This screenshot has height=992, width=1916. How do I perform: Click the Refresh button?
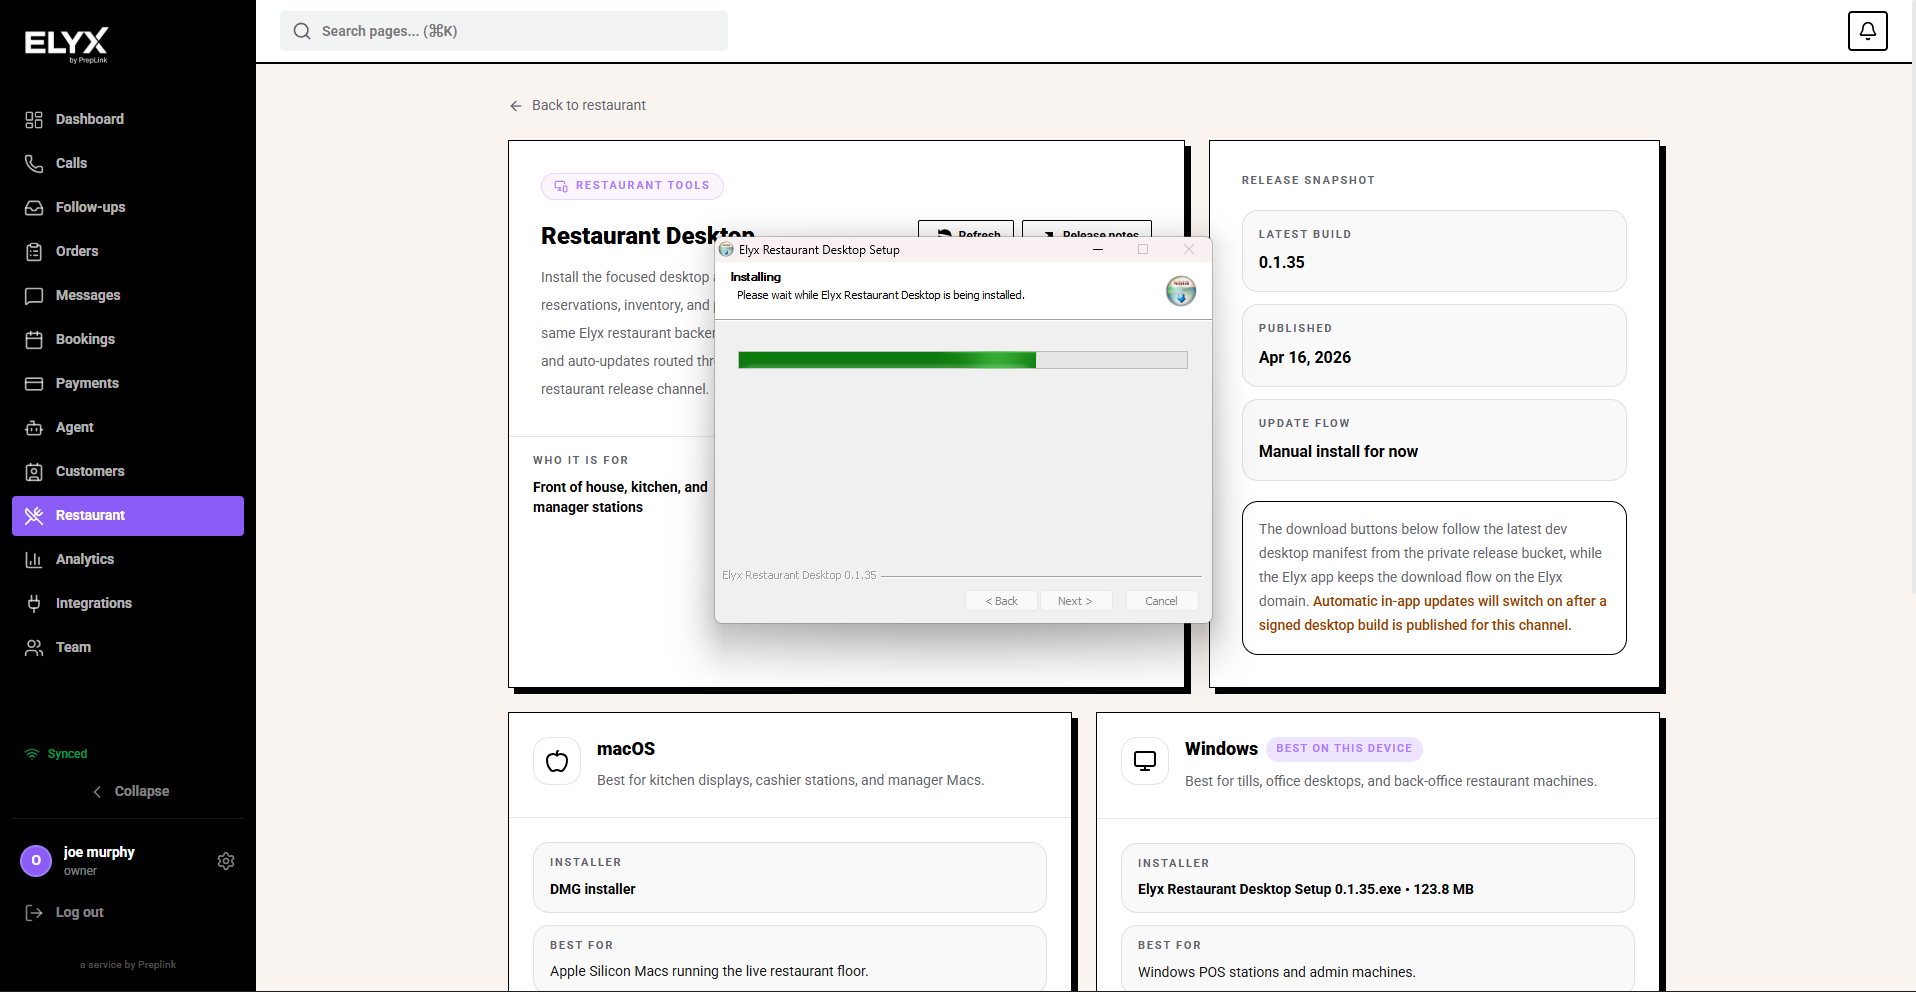(966, 230)
